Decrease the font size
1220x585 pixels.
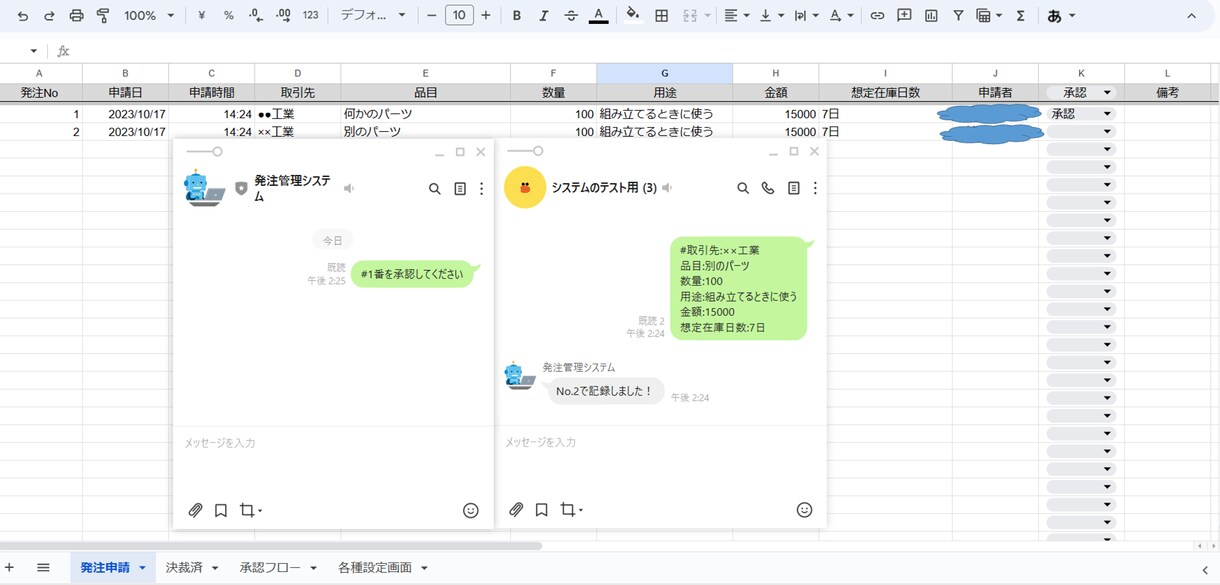tap(432, 16)
